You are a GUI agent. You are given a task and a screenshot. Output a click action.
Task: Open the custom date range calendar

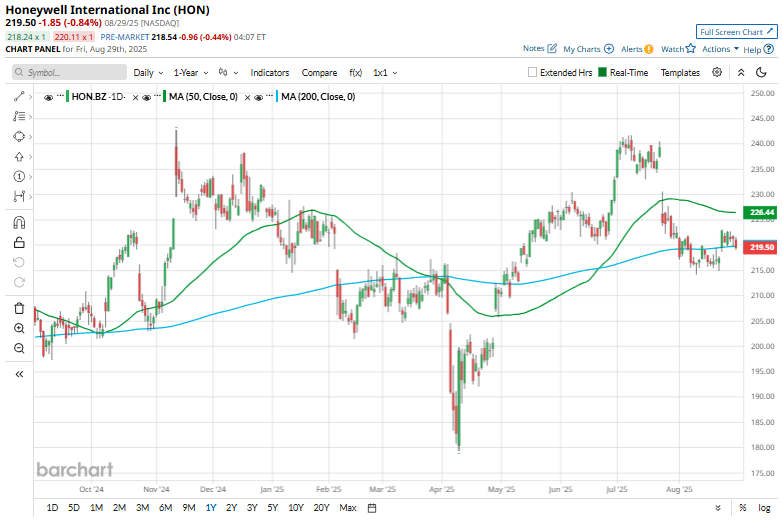pyautogui.click(x=372, y=508)
